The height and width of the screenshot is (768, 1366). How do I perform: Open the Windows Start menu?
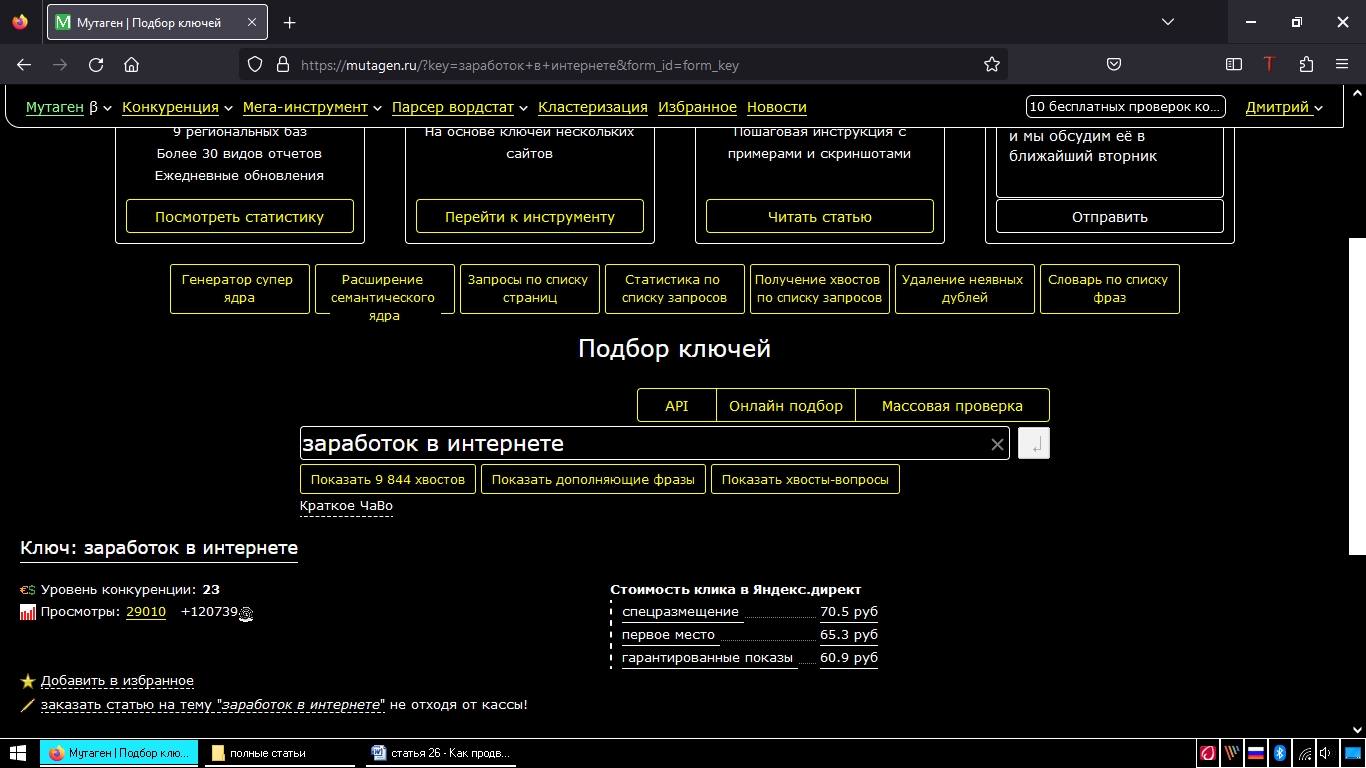(x=18, y=753)
